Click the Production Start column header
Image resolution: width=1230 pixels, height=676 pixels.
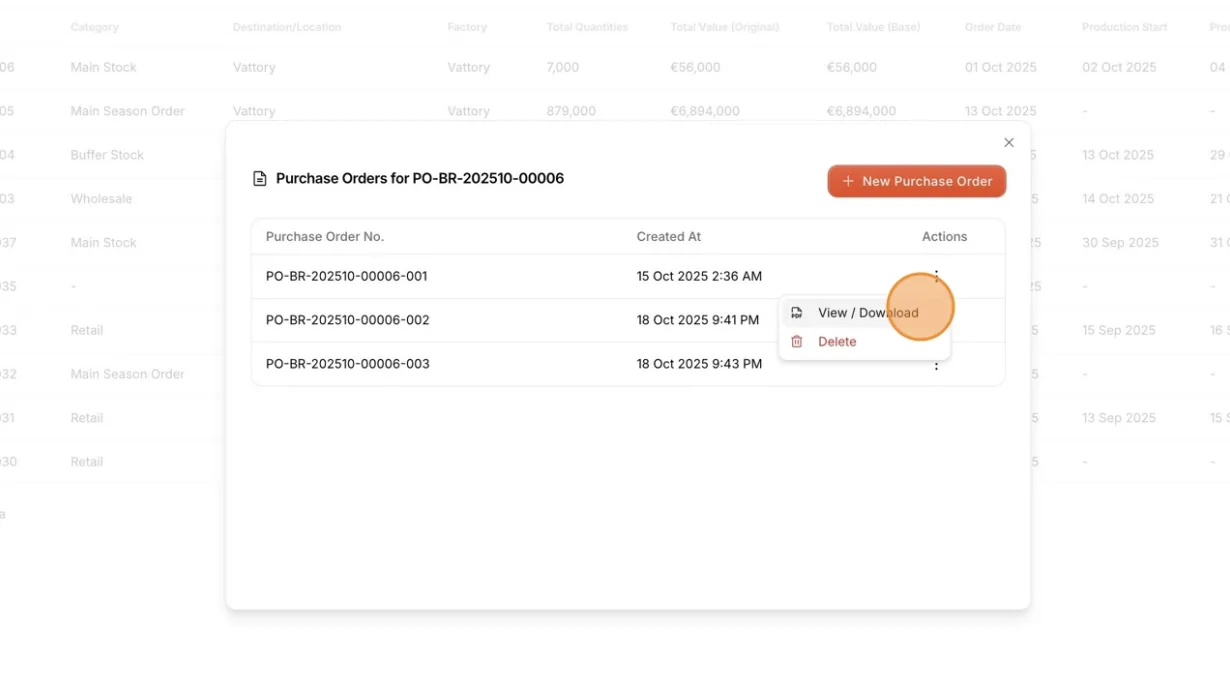tap(1125, 27)
